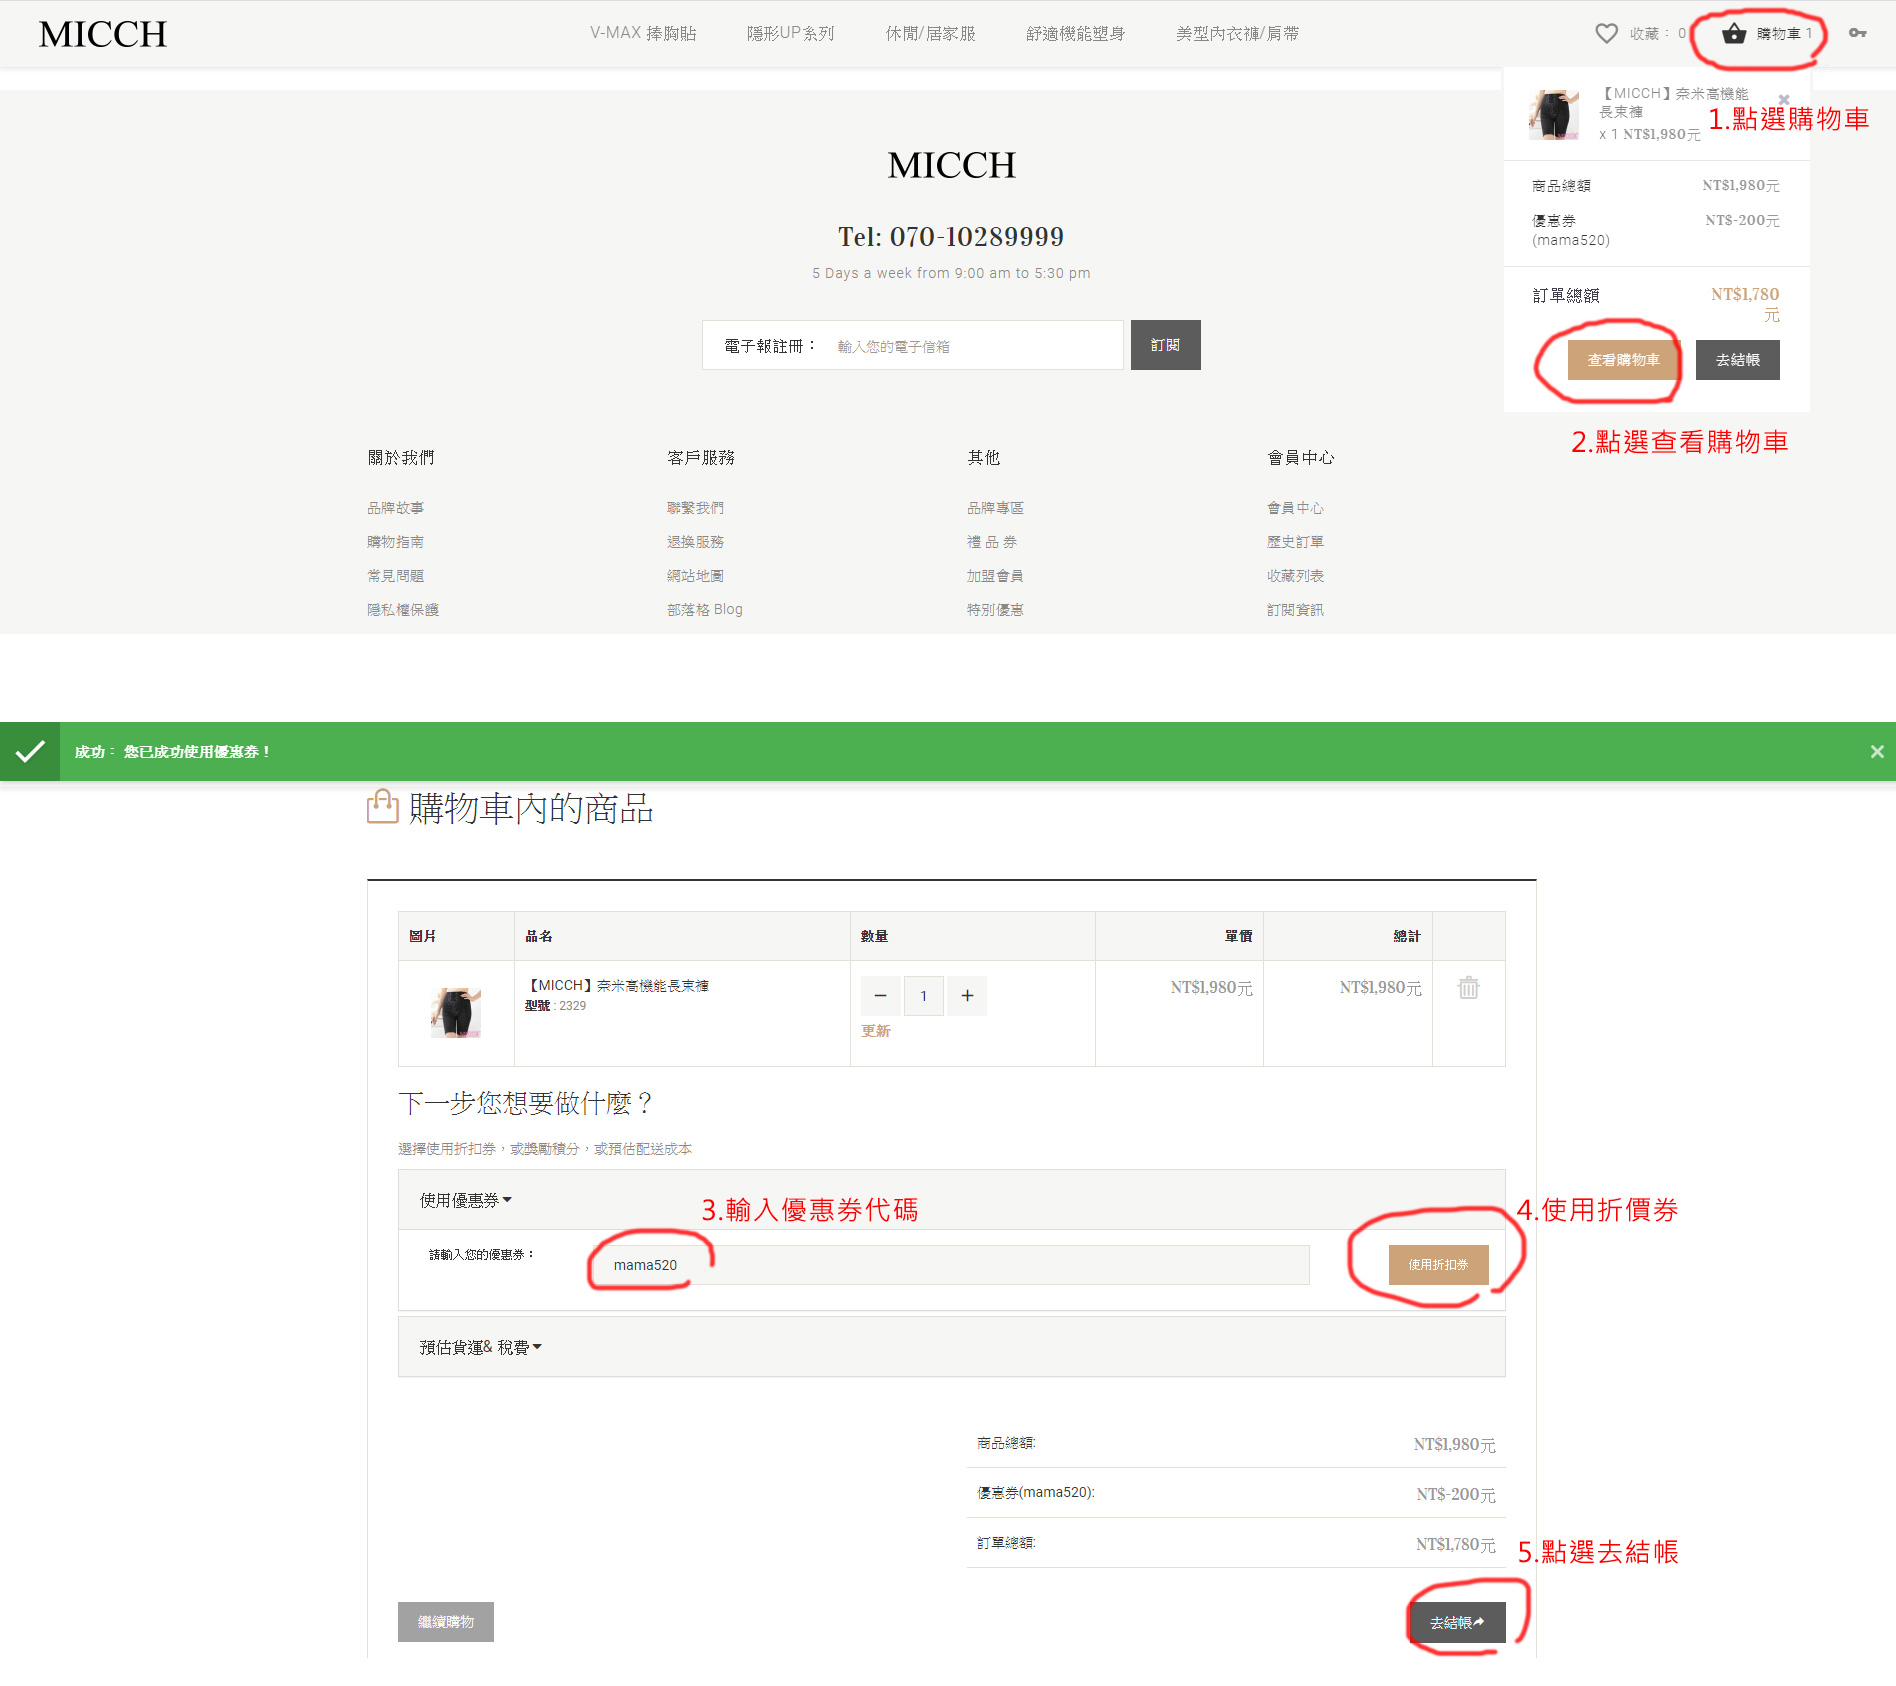
Task: Click the product name in mini cart
Action: [1674, 102]
